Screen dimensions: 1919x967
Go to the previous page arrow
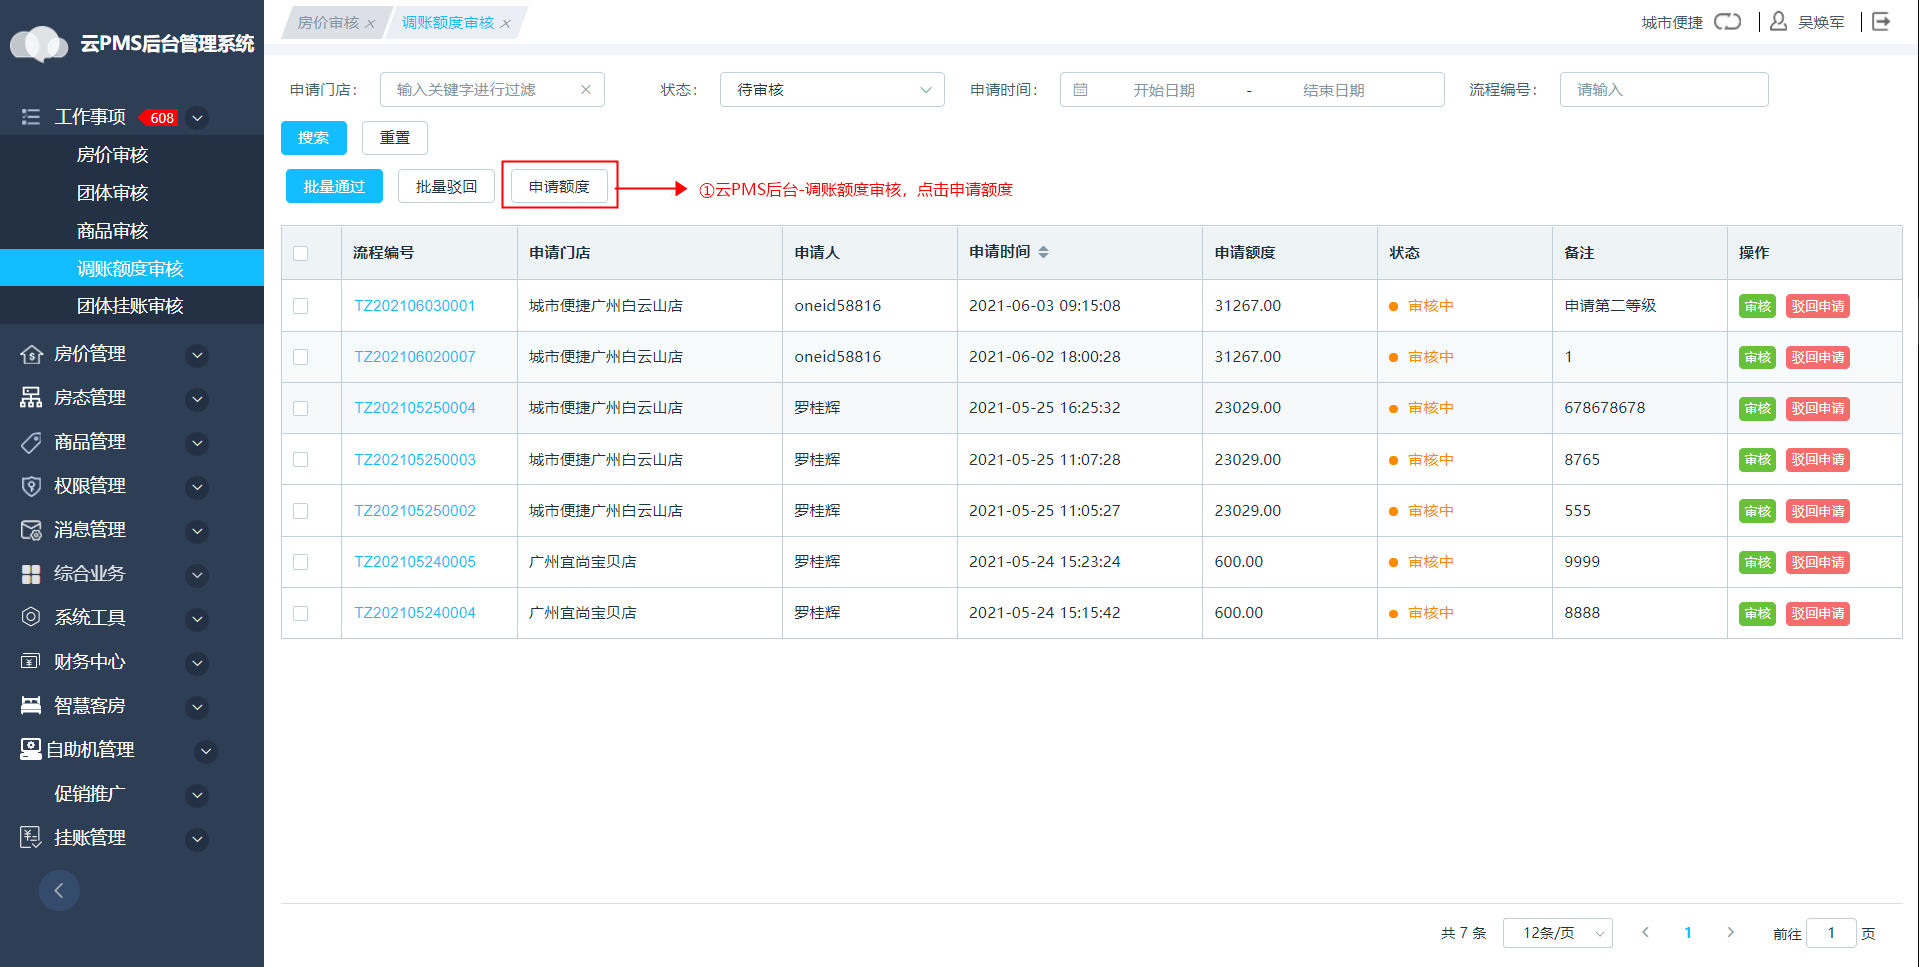(1645, 932)
